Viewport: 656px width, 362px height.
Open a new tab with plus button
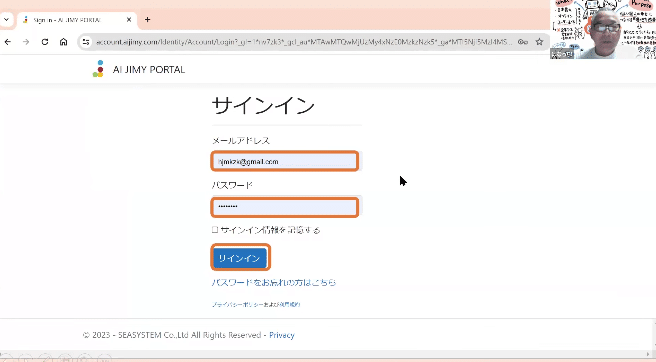pyautogui.click(x=147, y=20)
